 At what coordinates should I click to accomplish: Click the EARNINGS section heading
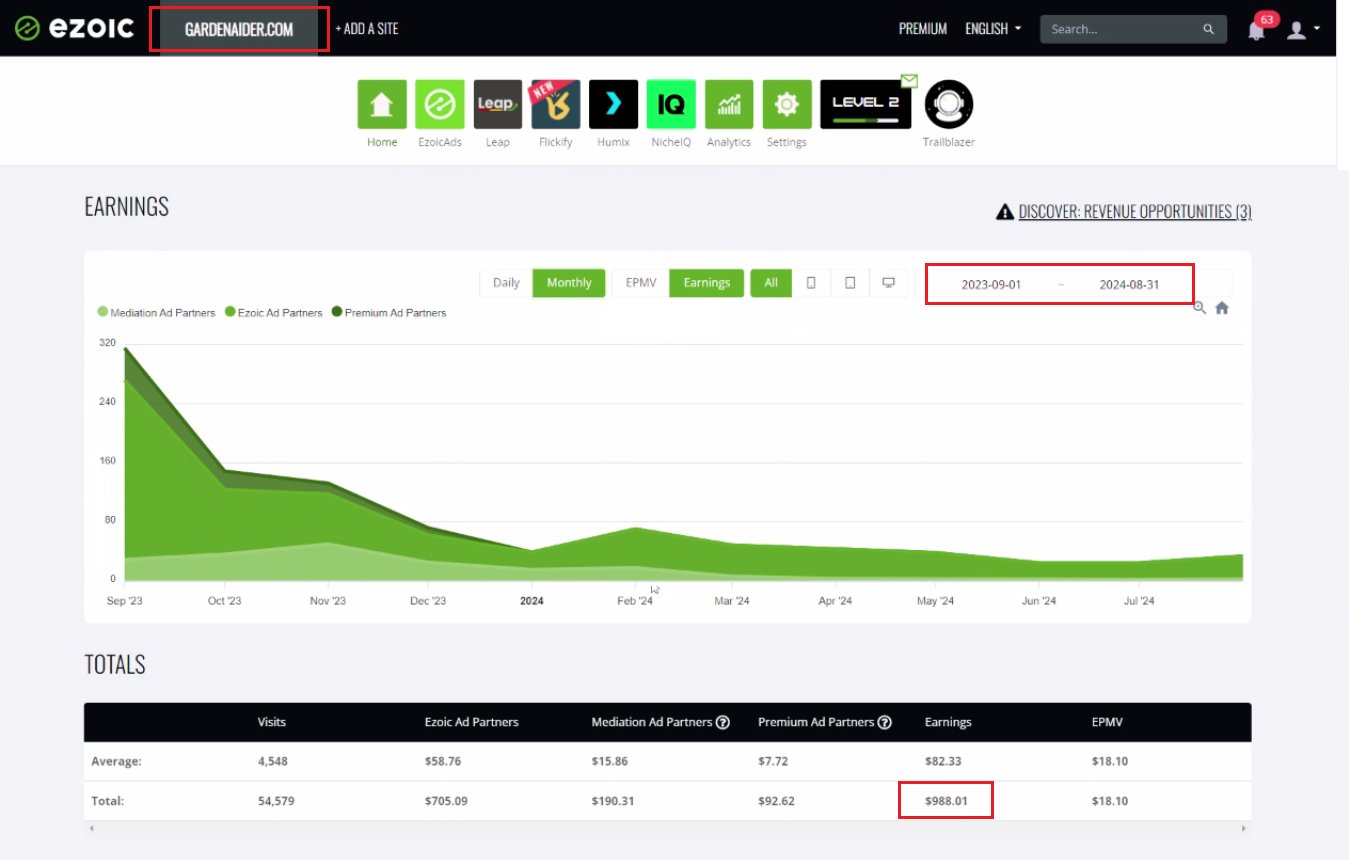coord(127,207)
